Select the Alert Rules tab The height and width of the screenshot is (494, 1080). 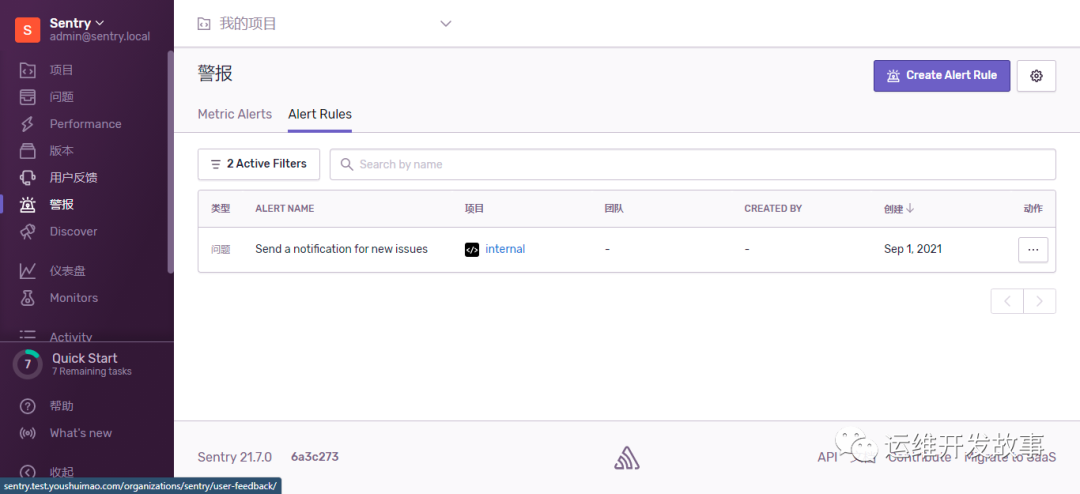pyautogui.click(x=320, y=114)
